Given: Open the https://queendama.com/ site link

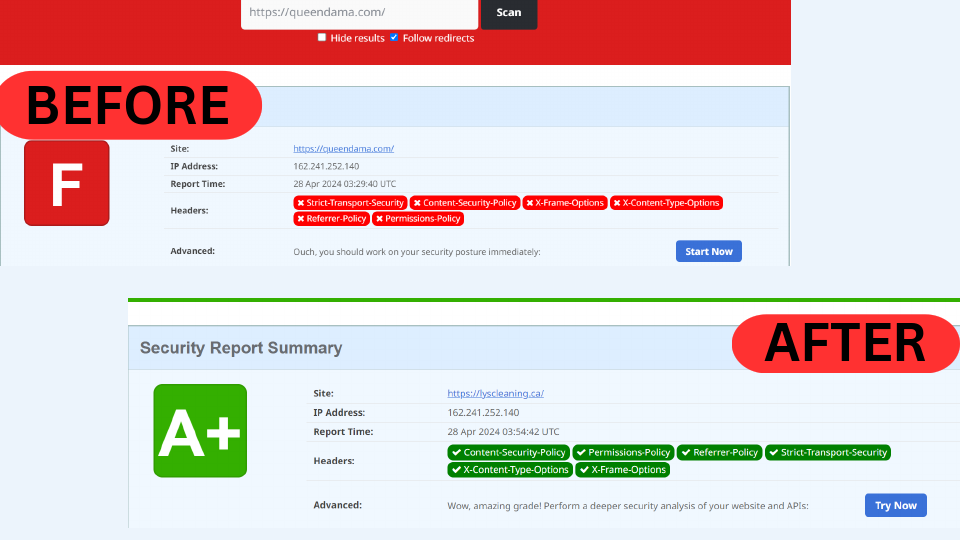Looking at the screenshot, I should click(x=343, y=149).
